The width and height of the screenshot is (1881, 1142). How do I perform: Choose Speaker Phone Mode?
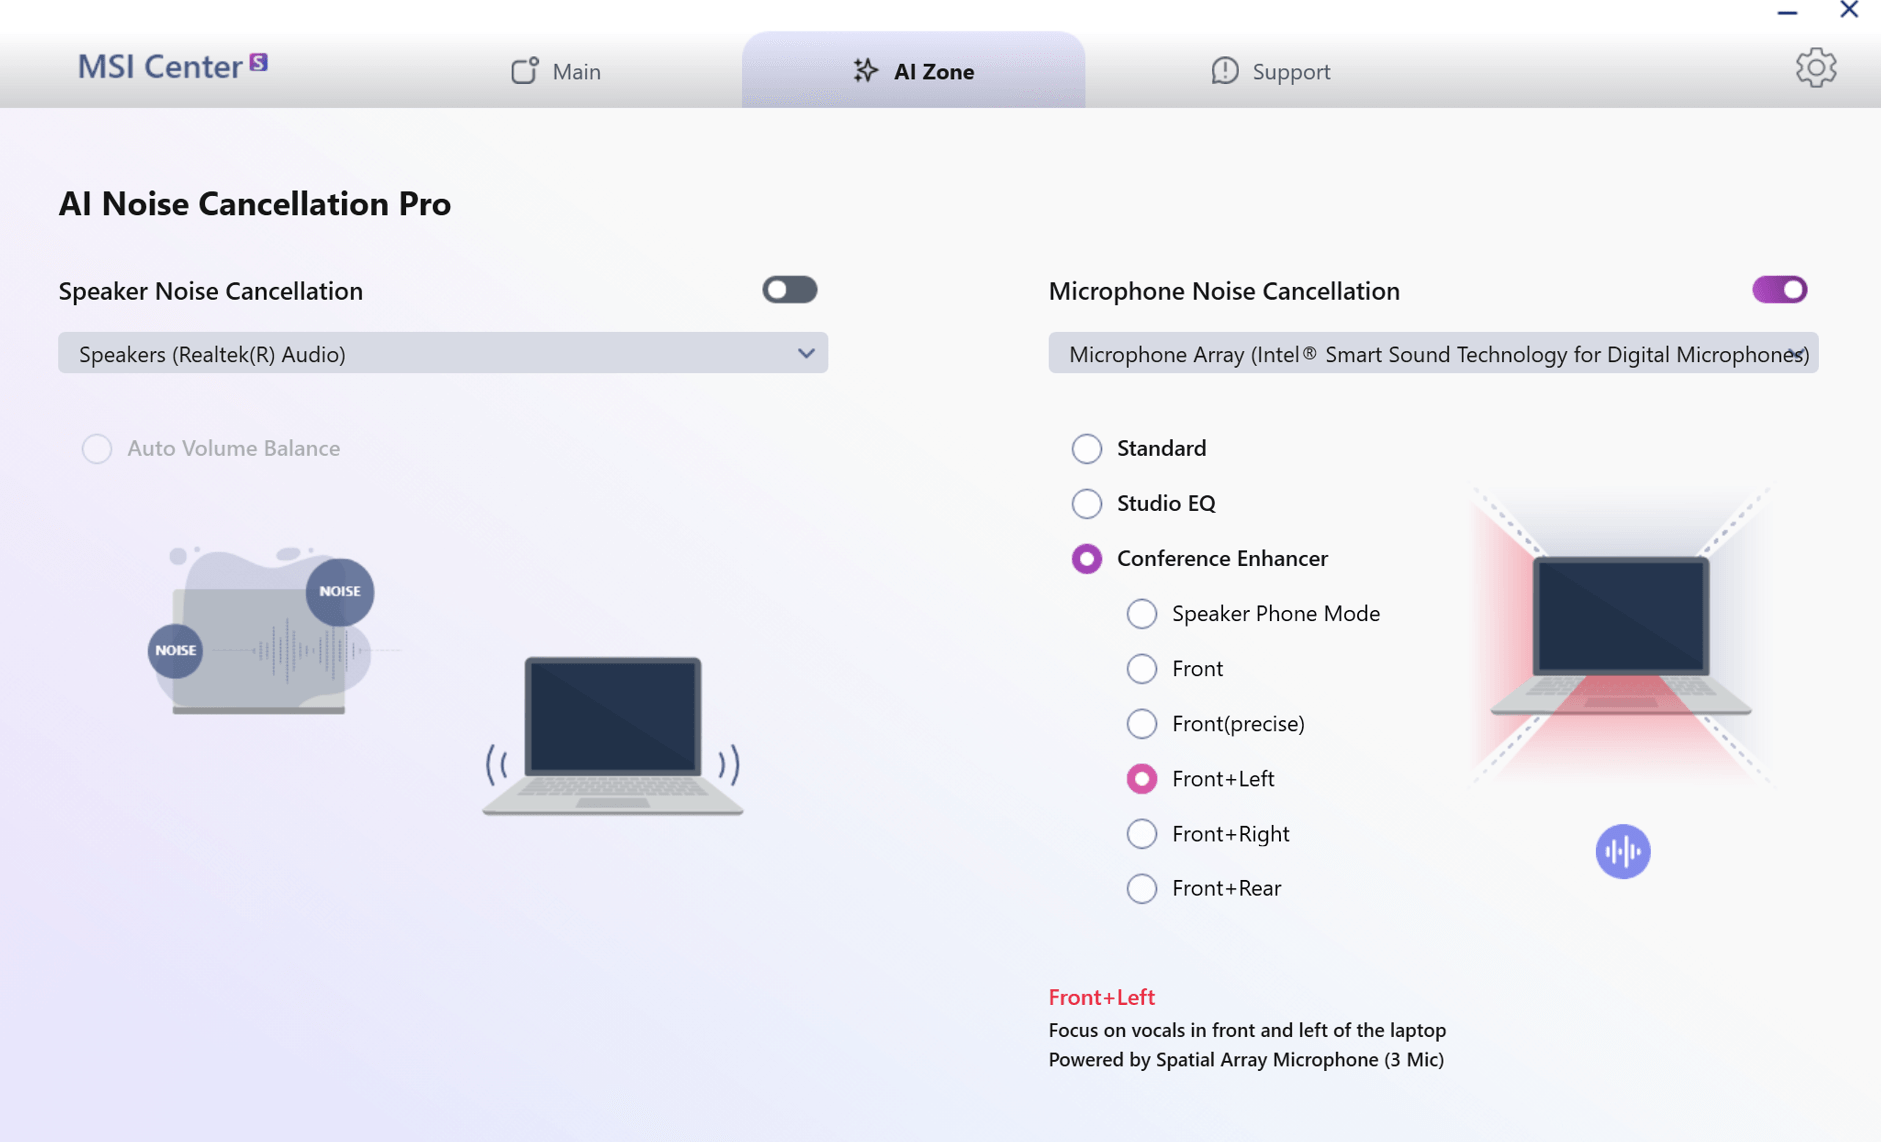1141,613
